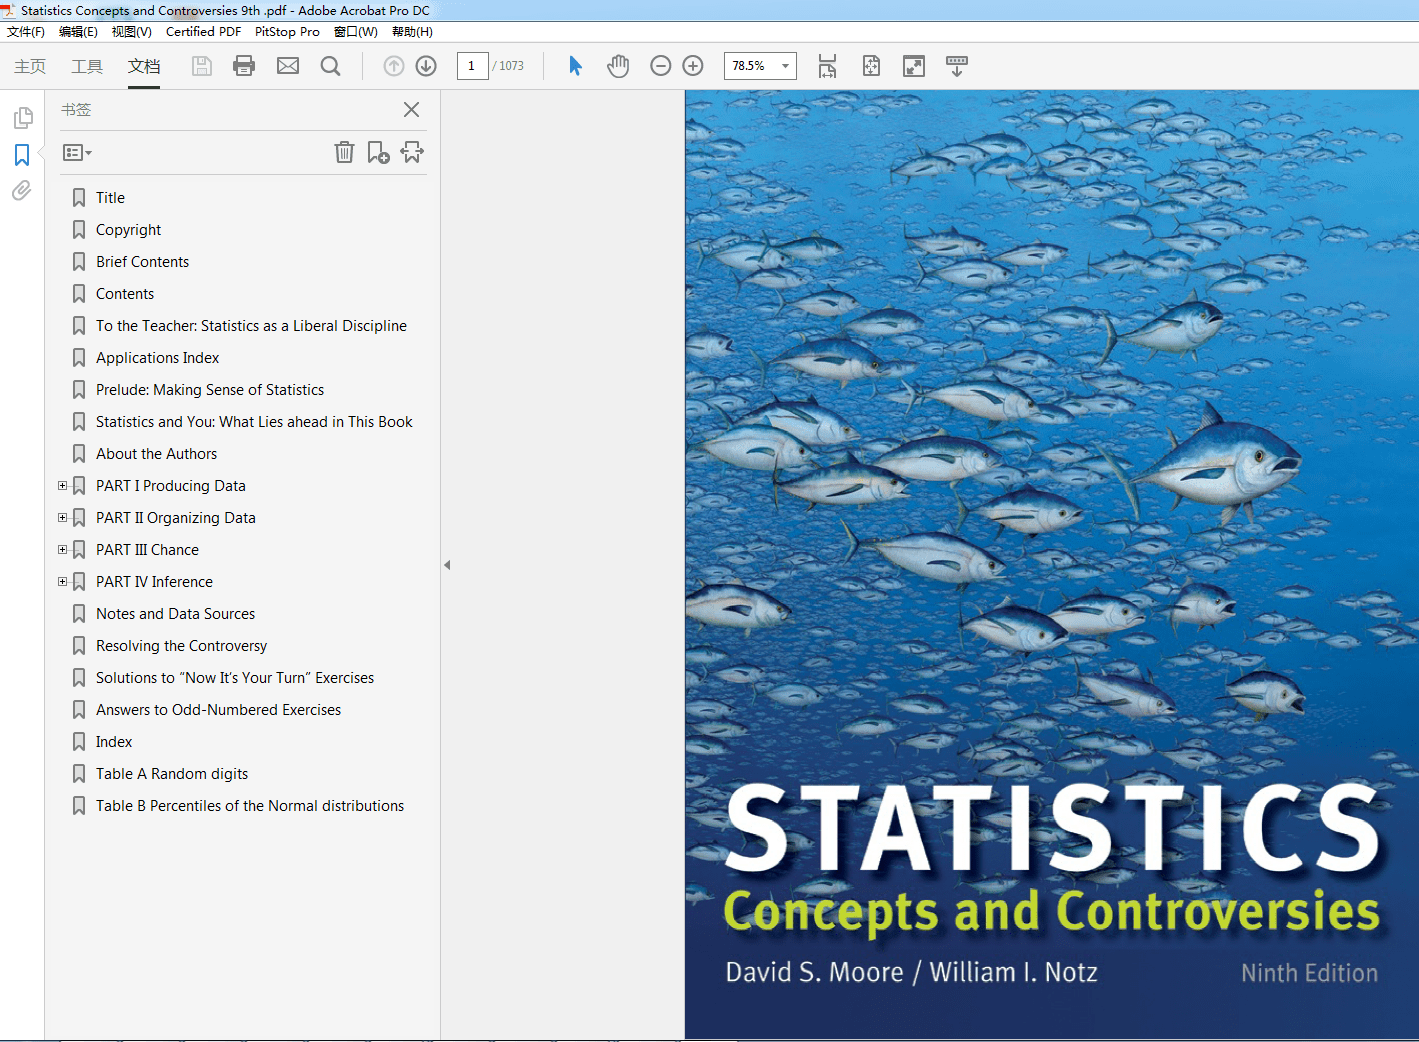Zoom in using the plus icon
The image size is (1419, 1042).
pos(692,65)
